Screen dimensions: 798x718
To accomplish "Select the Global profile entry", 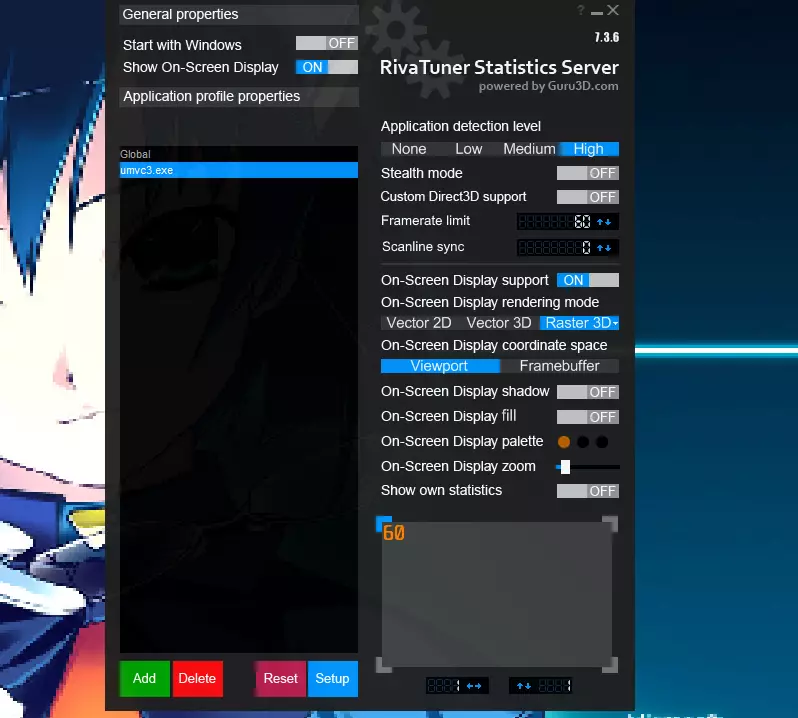I will tap(239, 154).
